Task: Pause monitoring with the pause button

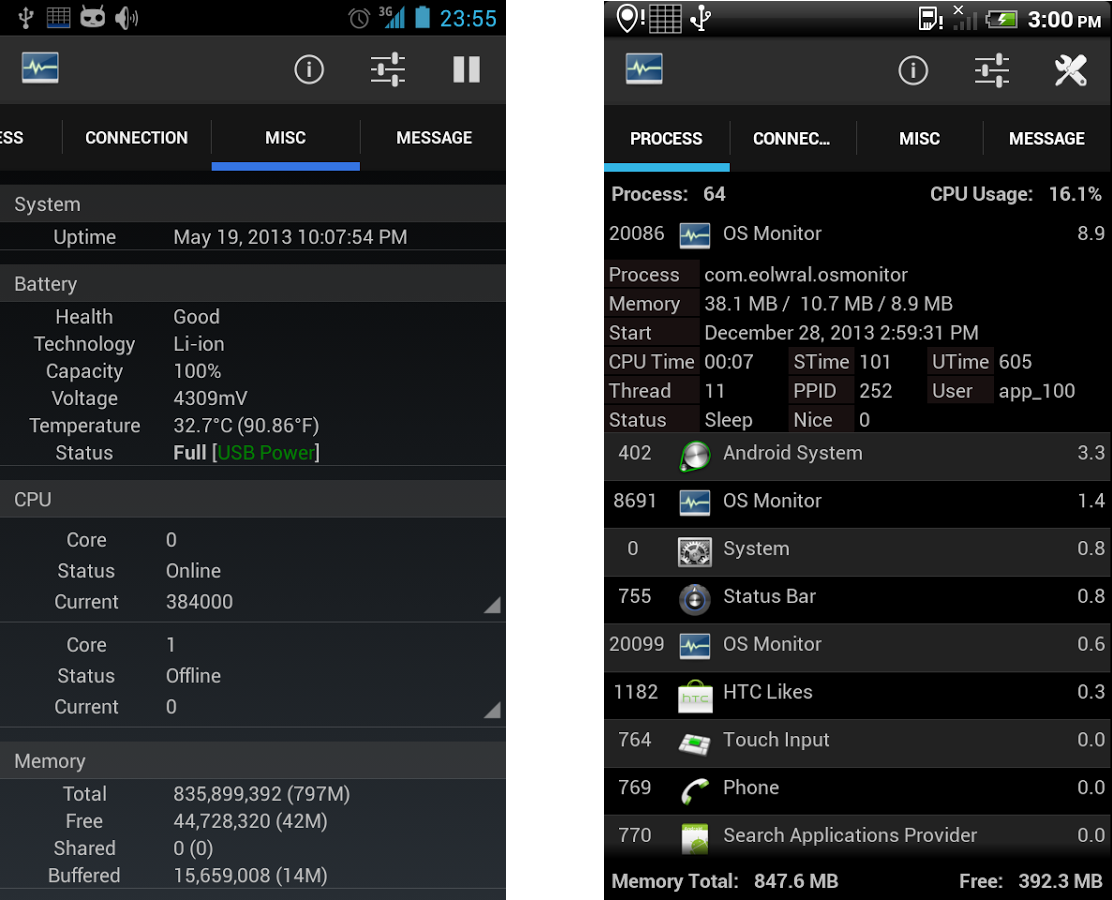Action: [467, 70]
